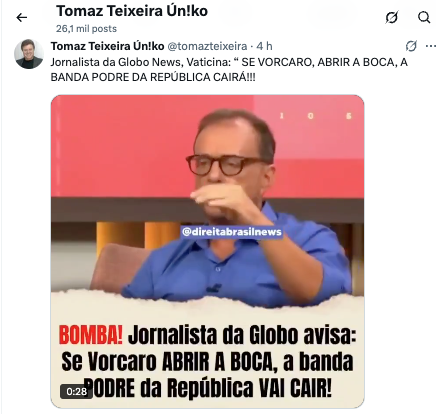Click the man's glasses in the video

point(223,165)
